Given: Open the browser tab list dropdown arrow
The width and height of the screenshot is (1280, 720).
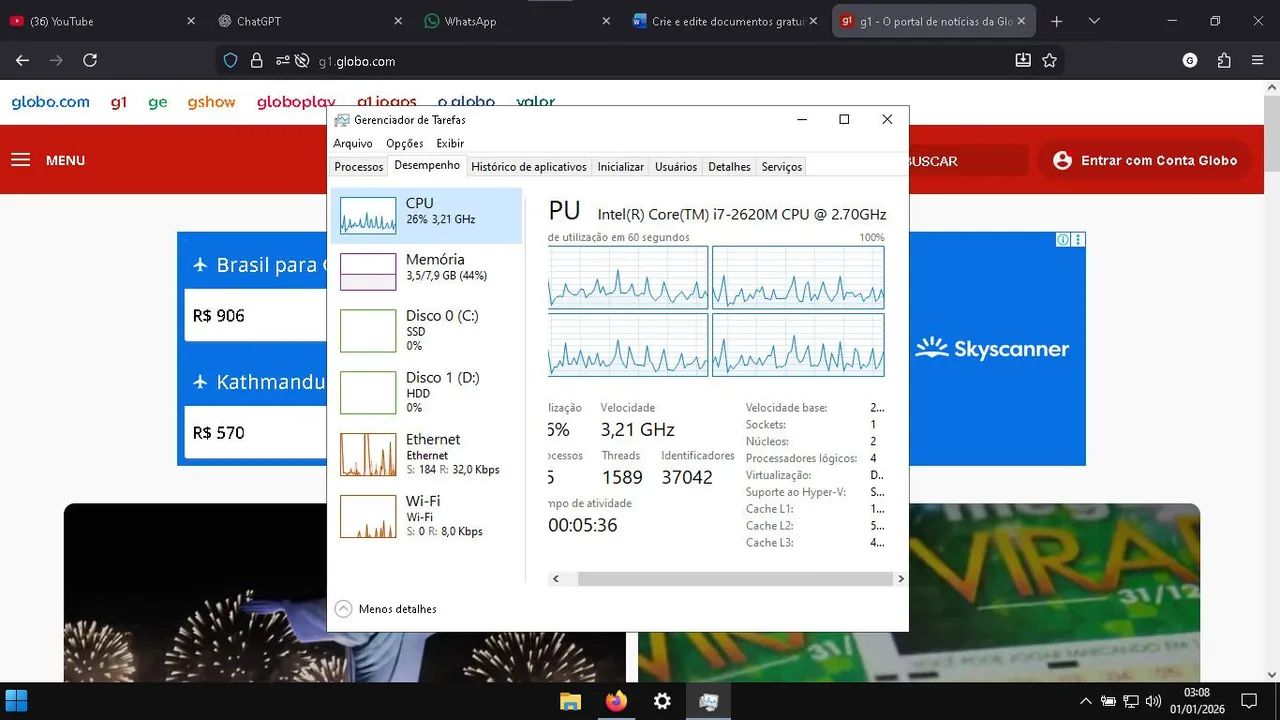Looking at the screenshot, I should click(x=1094, y=20).
